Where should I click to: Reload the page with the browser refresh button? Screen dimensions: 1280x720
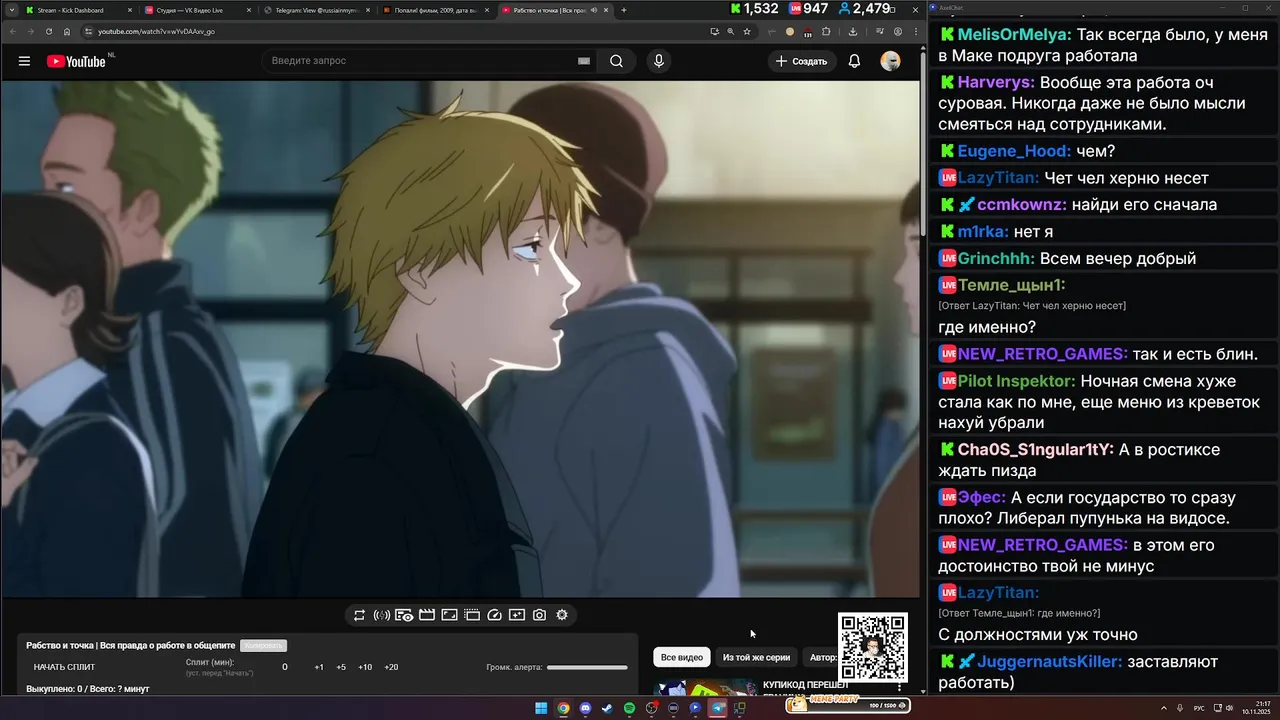coord(49,31)
